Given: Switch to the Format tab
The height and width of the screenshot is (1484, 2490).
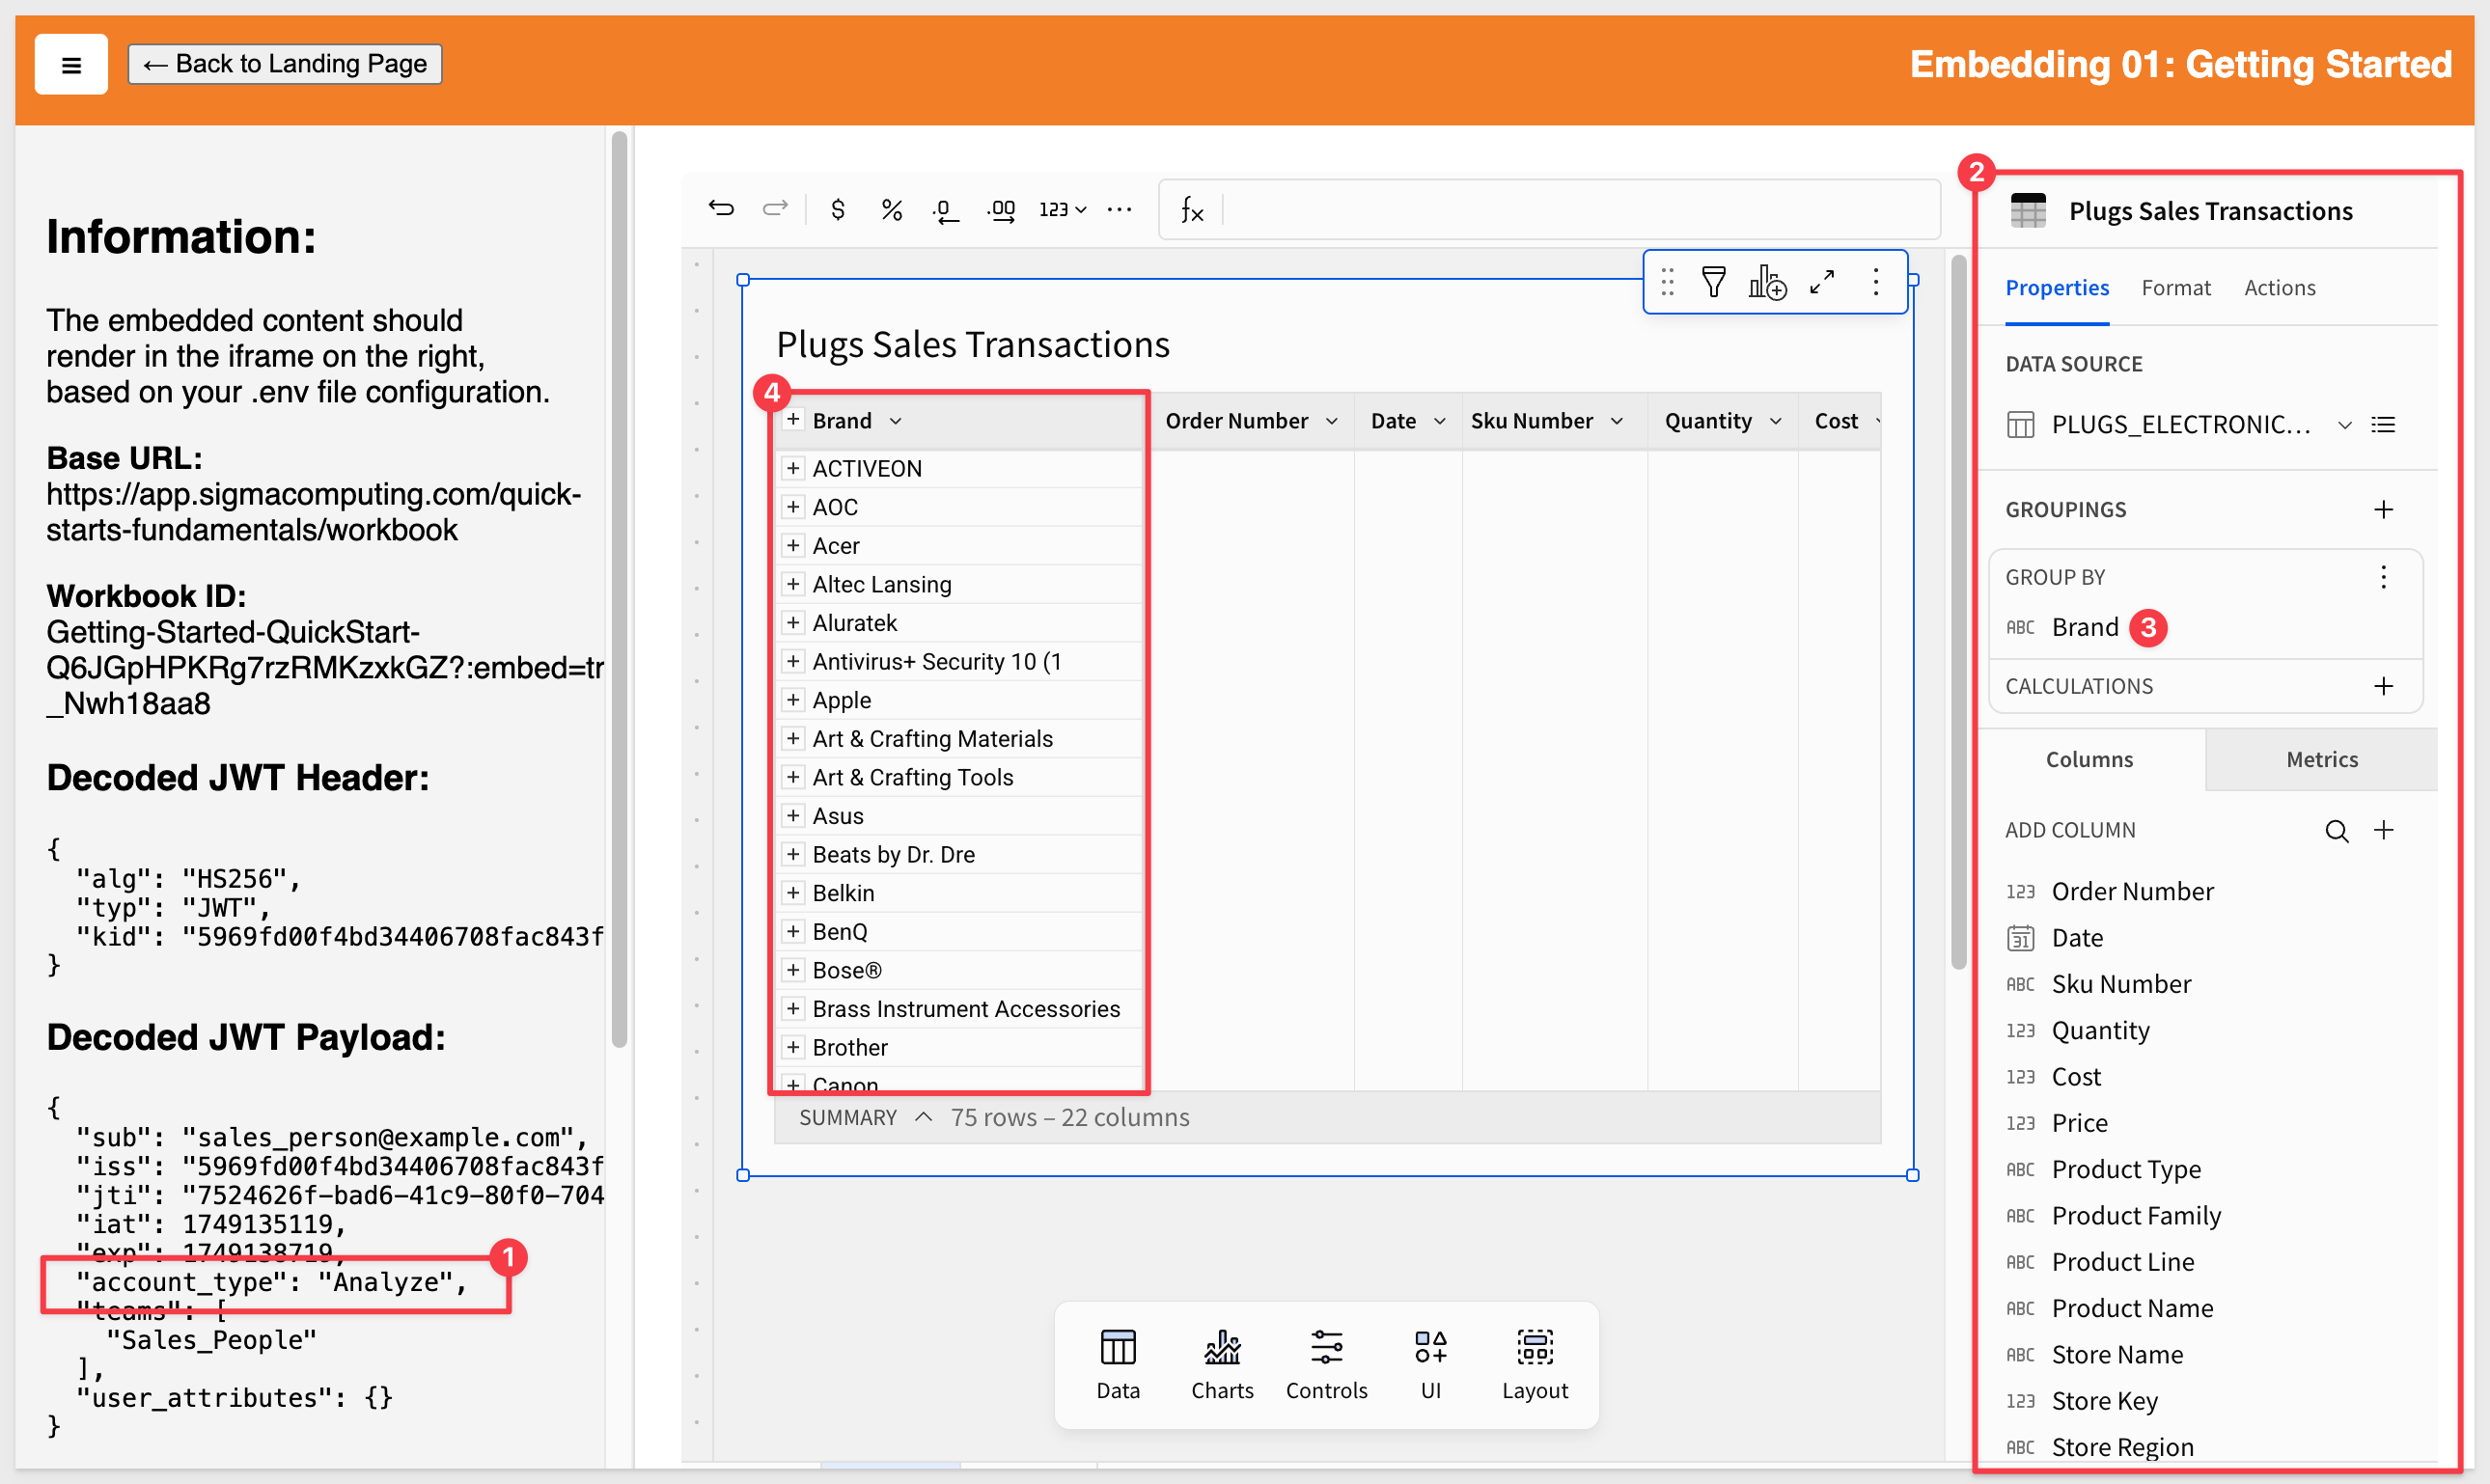Looking at the screenshot, I should [2175, 288].
